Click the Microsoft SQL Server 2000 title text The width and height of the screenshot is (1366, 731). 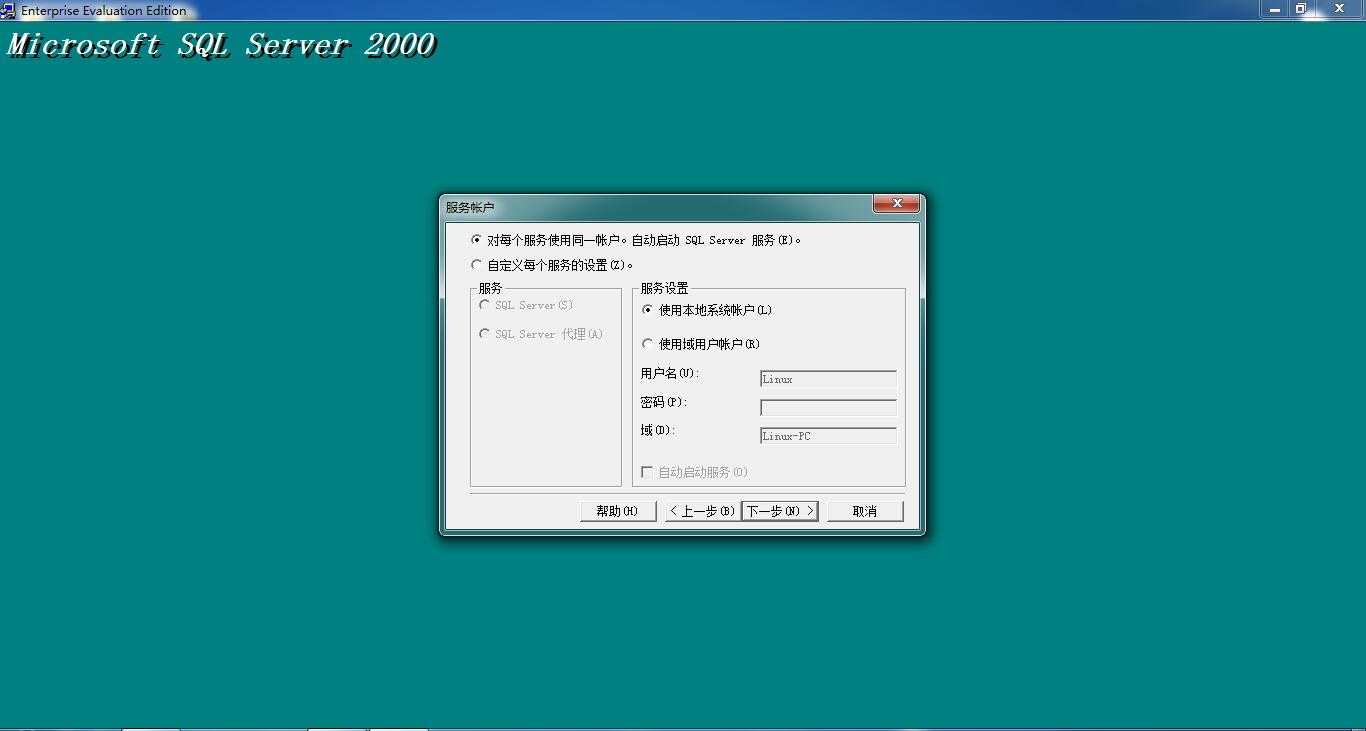coord(222,46)
